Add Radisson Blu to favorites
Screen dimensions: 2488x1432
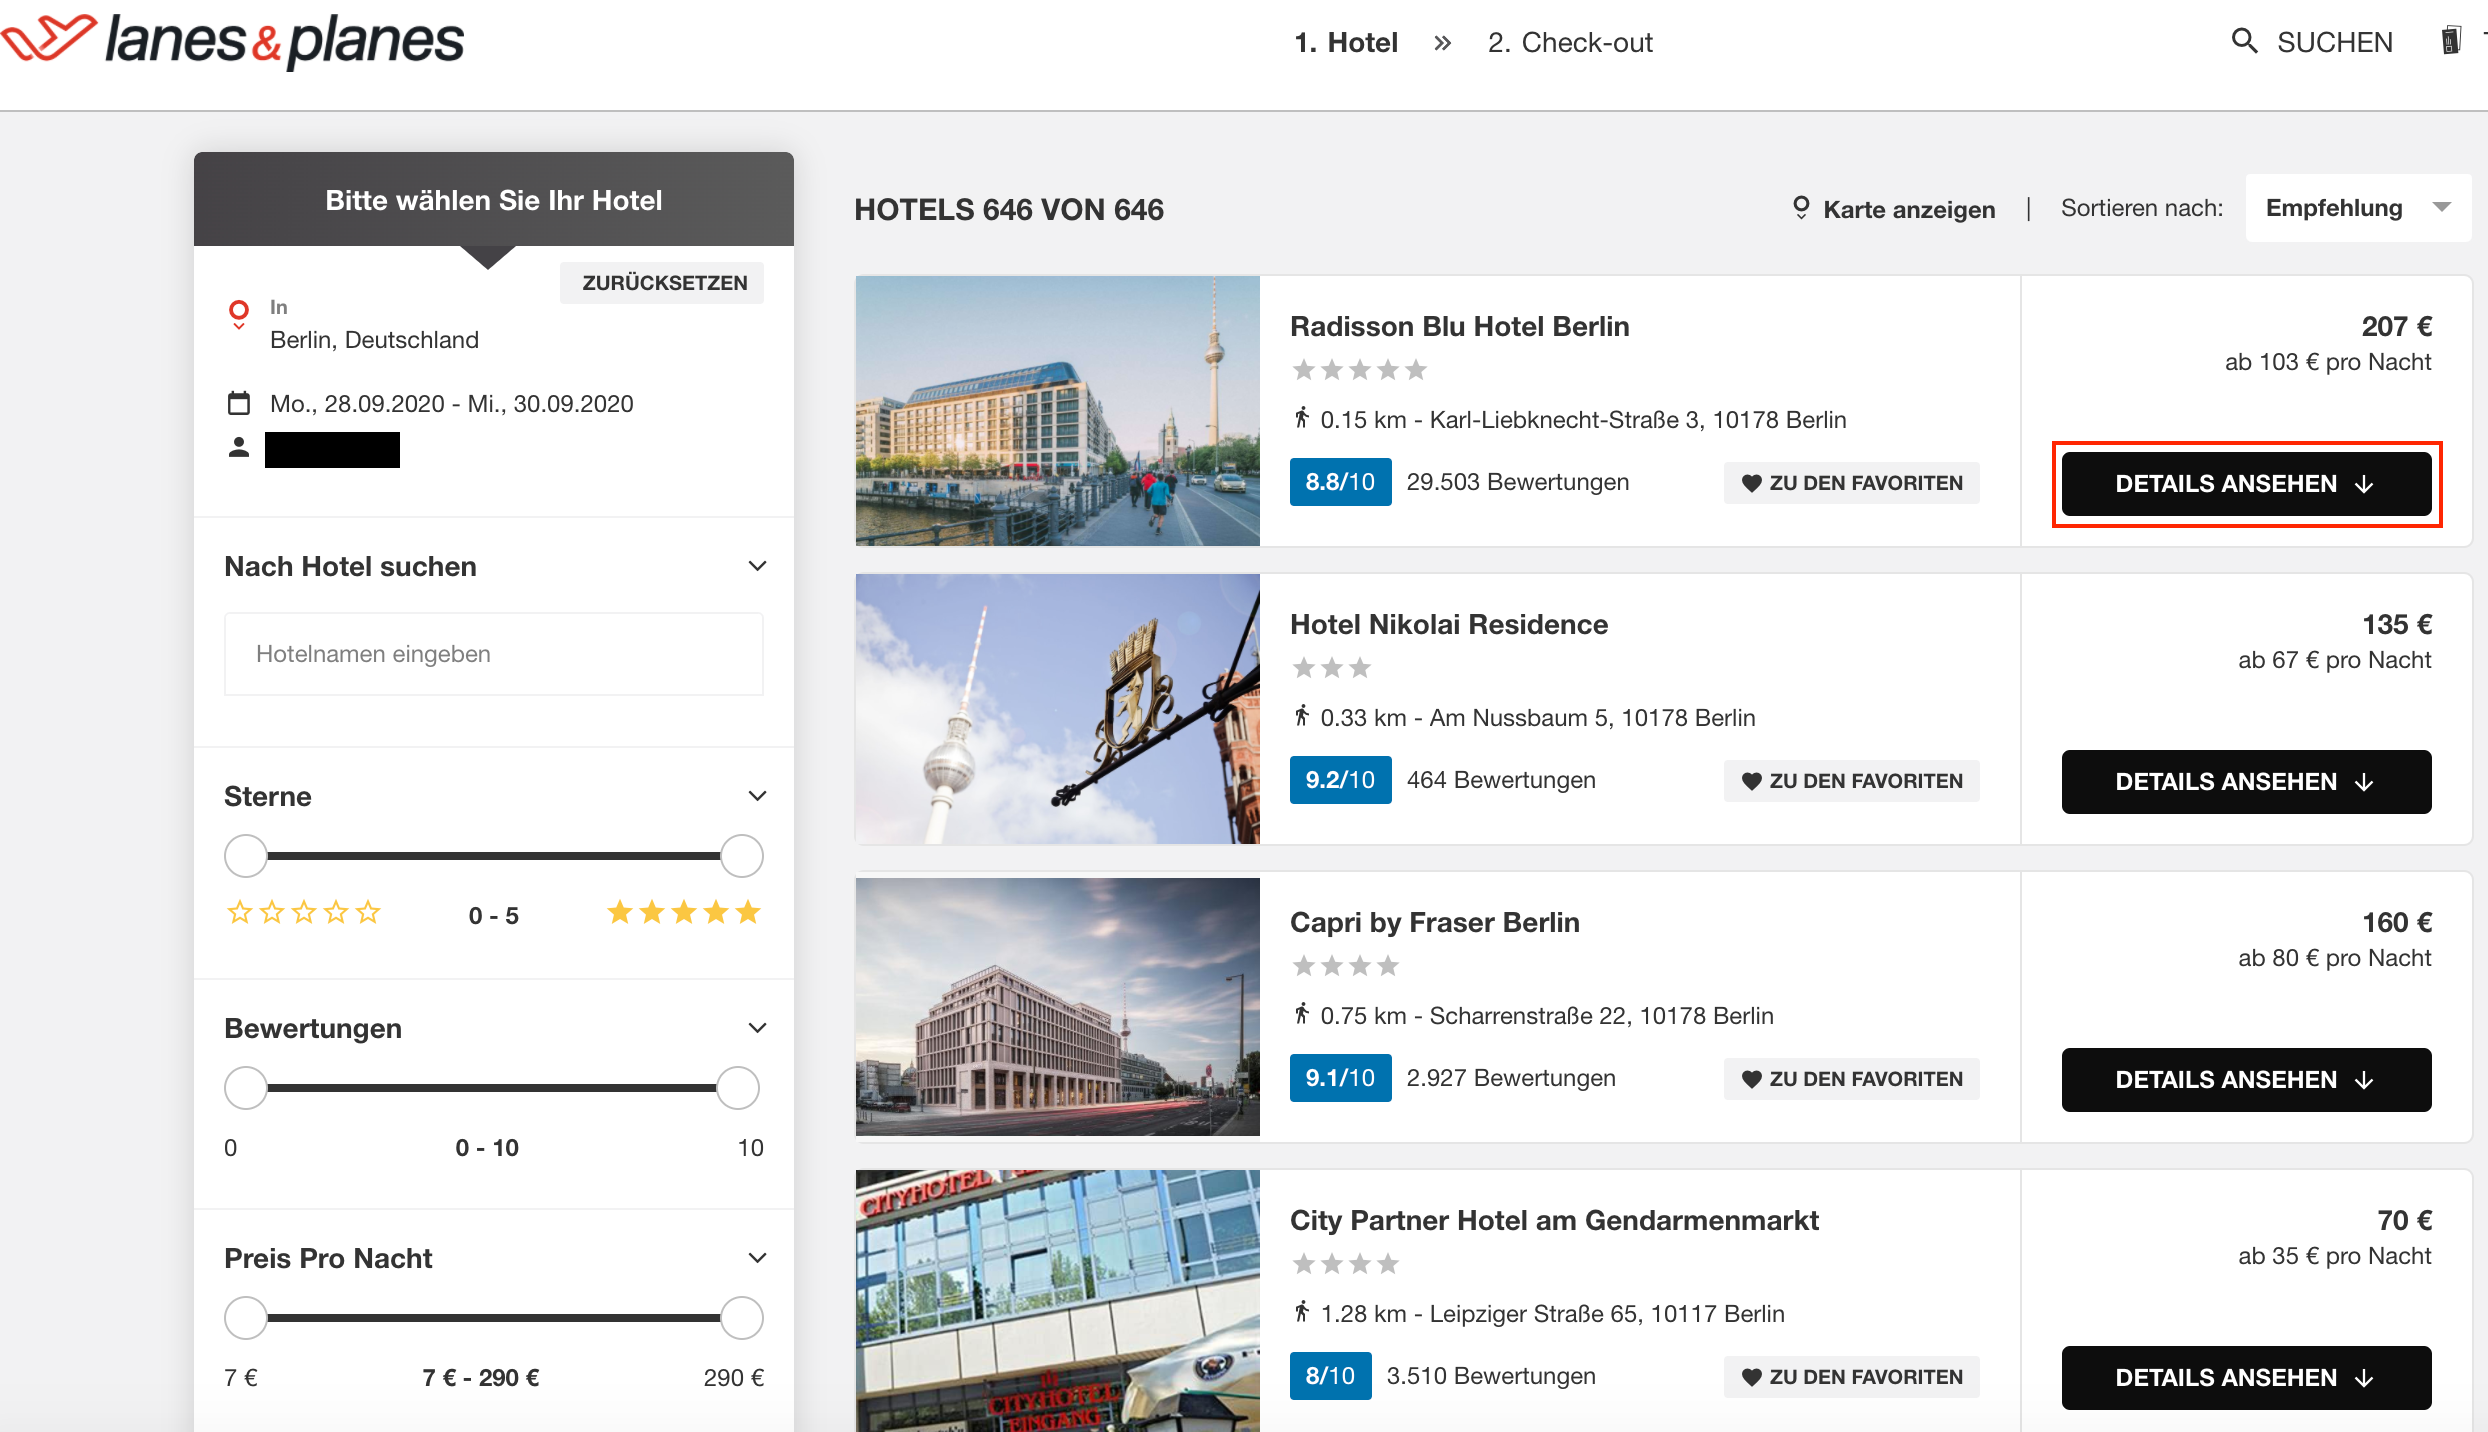click(x=1852, y=483)
